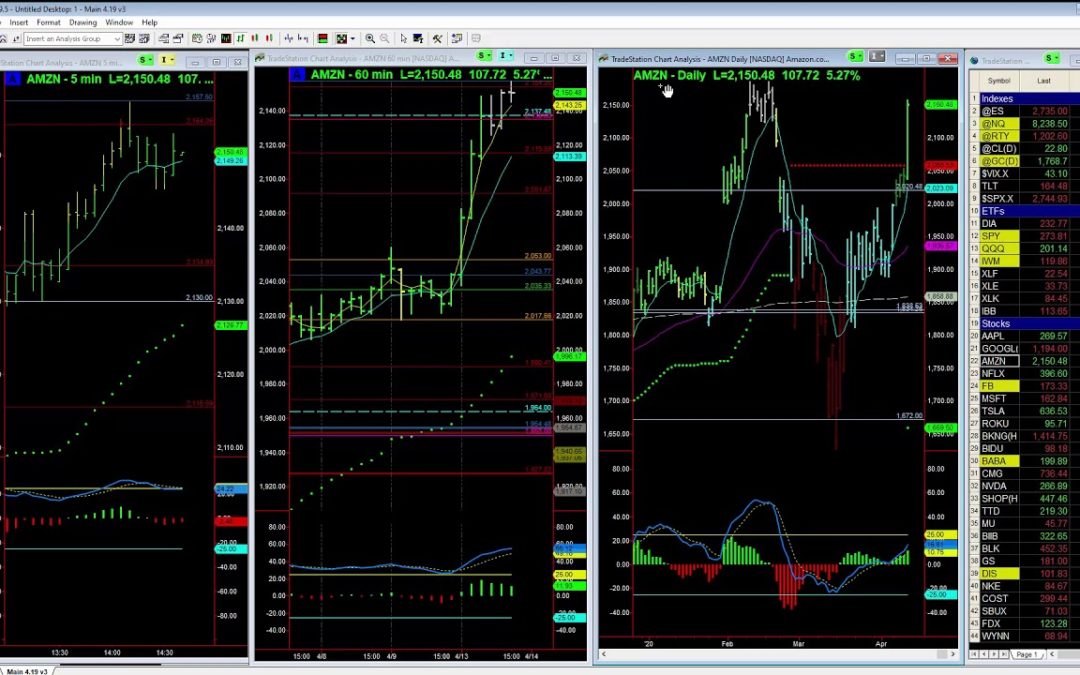
Task: Open the Insert menu
Action: click(19, 22)
